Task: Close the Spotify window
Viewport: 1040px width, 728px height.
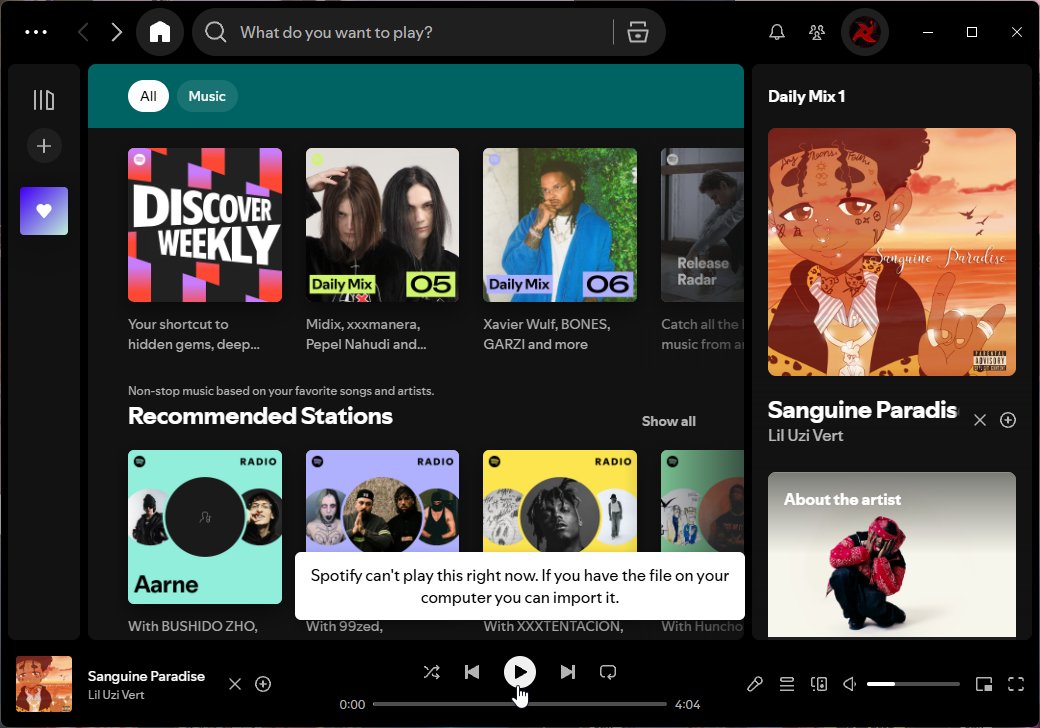Action: [x=1016, y=32]
